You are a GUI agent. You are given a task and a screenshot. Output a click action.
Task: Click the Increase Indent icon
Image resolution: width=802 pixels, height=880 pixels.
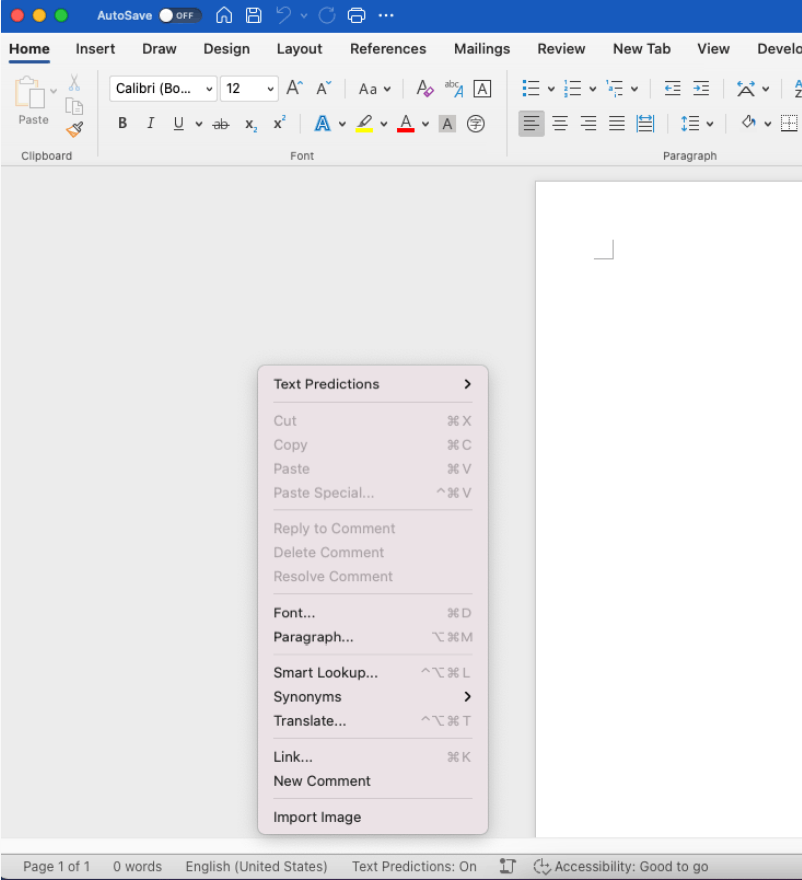tap(701, 89)
